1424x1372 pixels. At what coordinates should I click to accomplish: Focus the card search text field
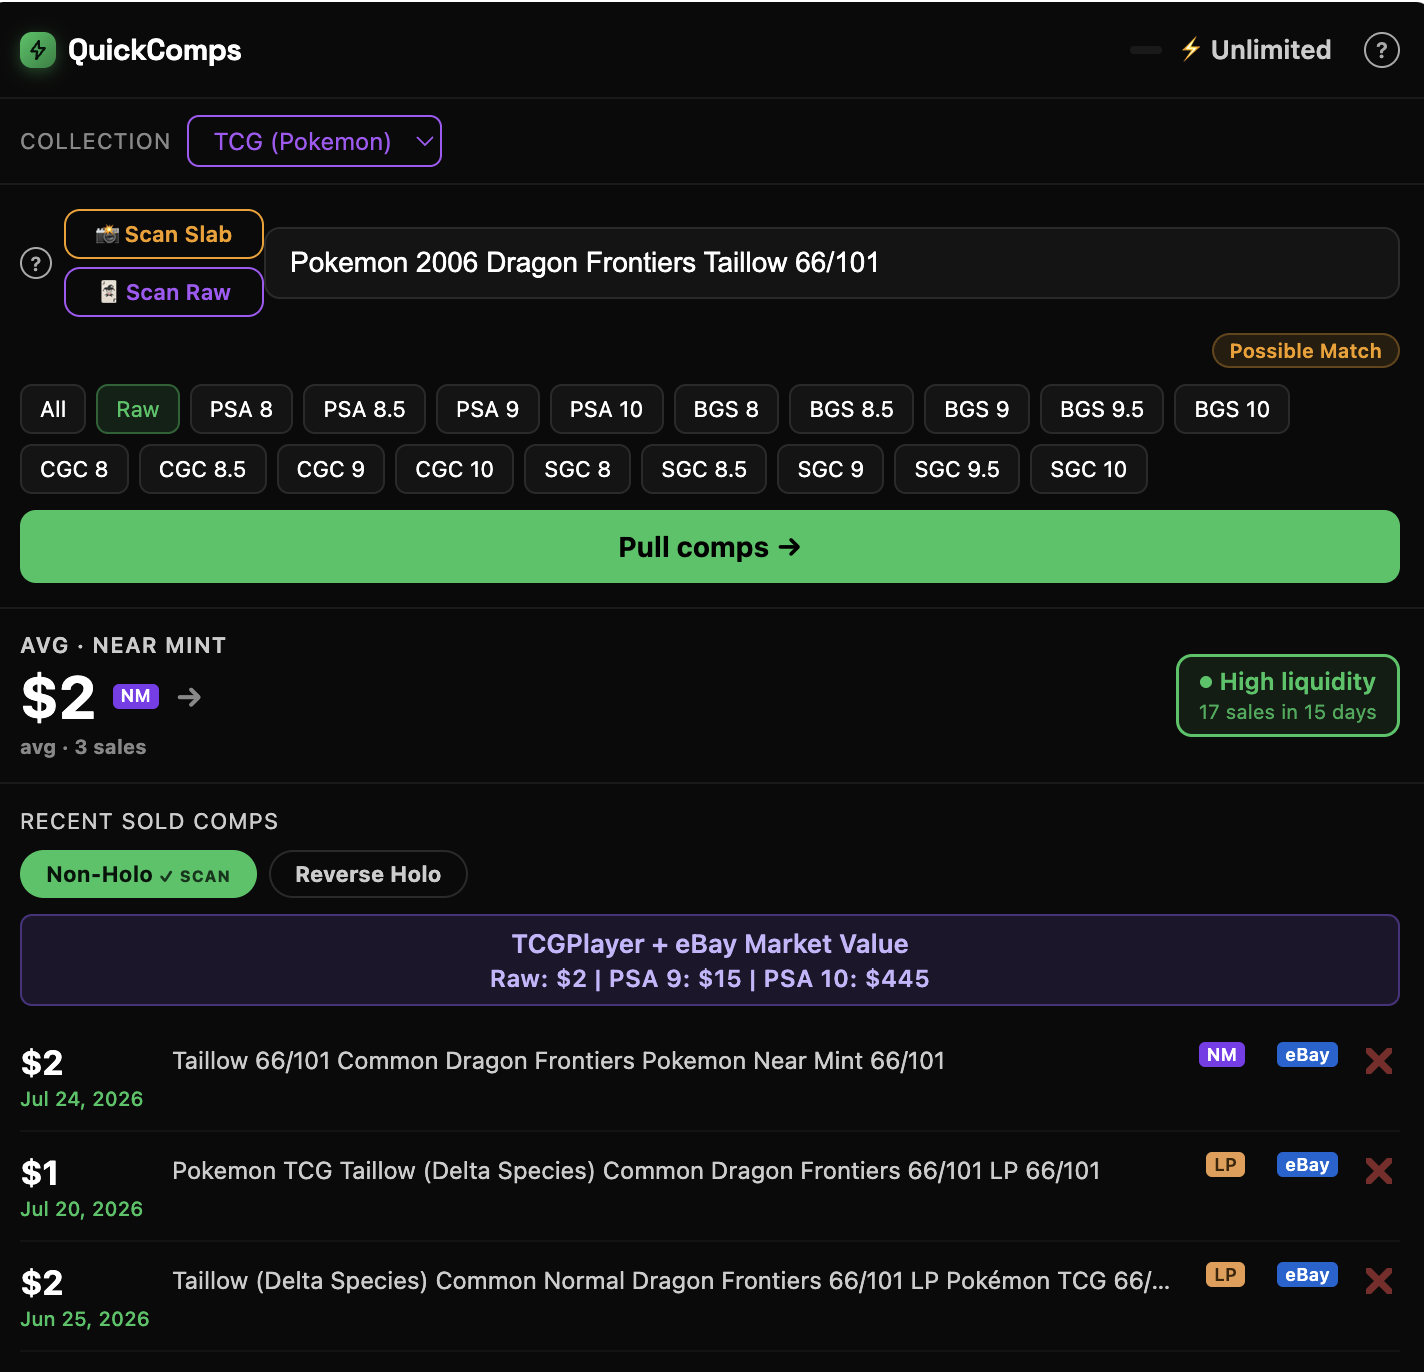[832, 263]
